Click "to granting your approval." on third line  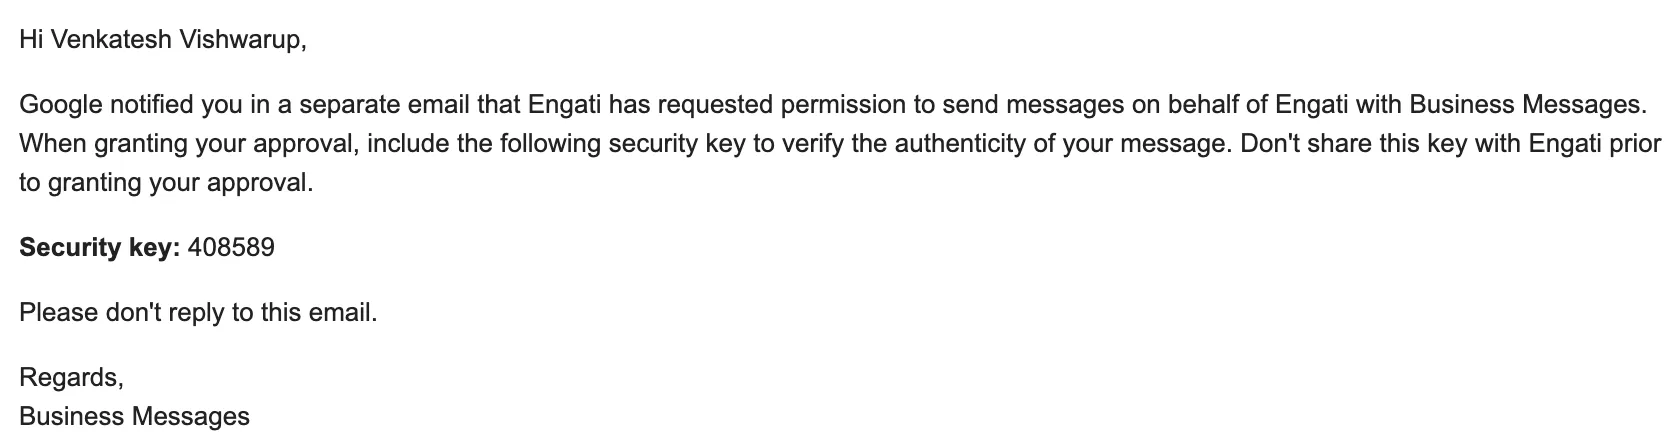tap(166, 184)
